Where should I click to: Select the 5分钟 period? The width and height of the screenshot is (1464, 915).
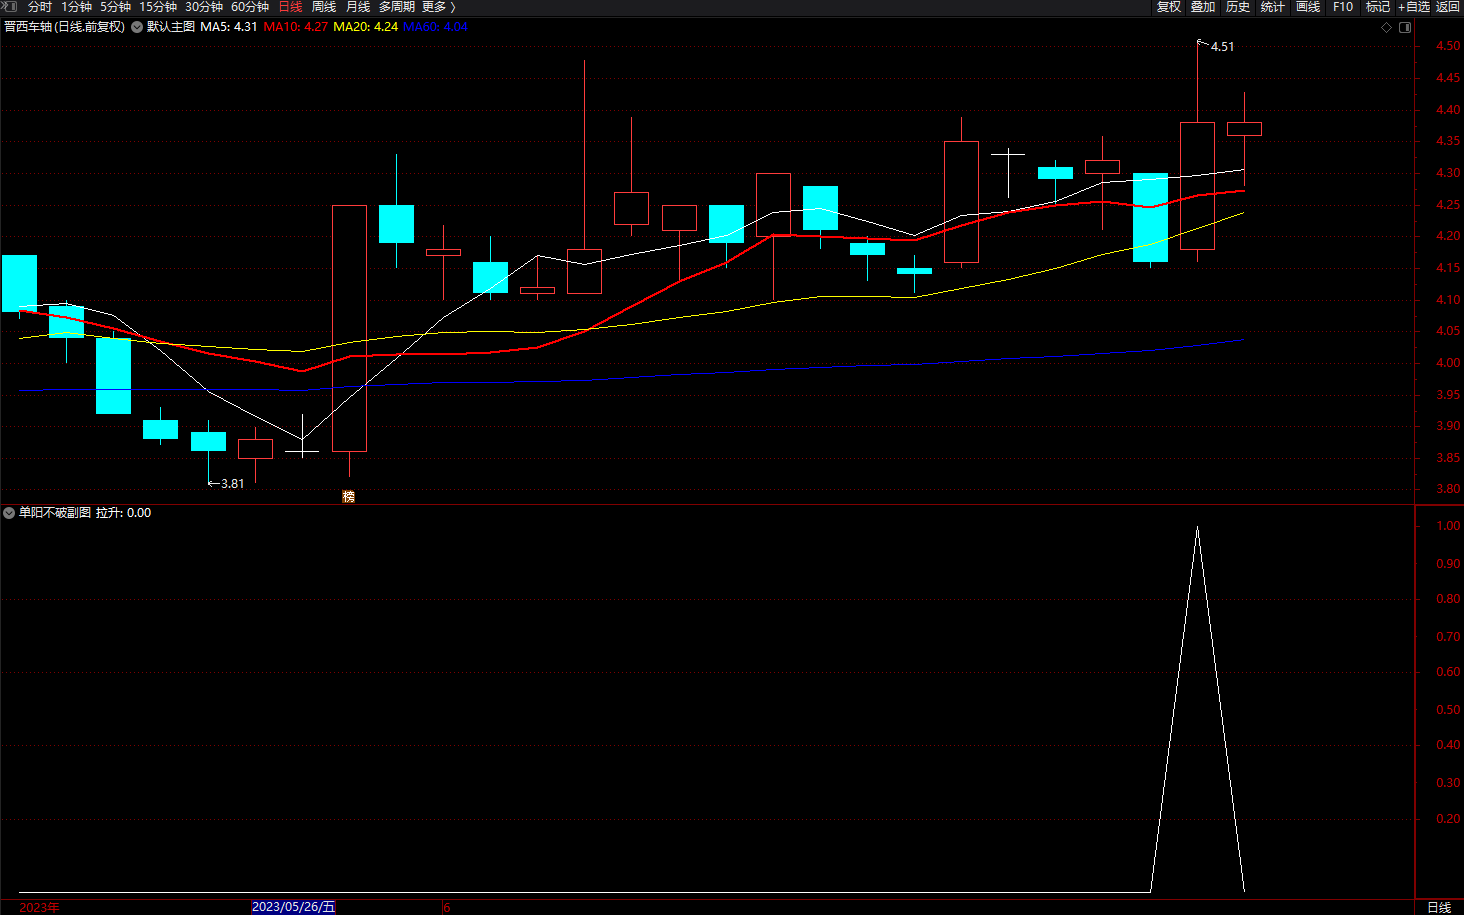[115, 7]
